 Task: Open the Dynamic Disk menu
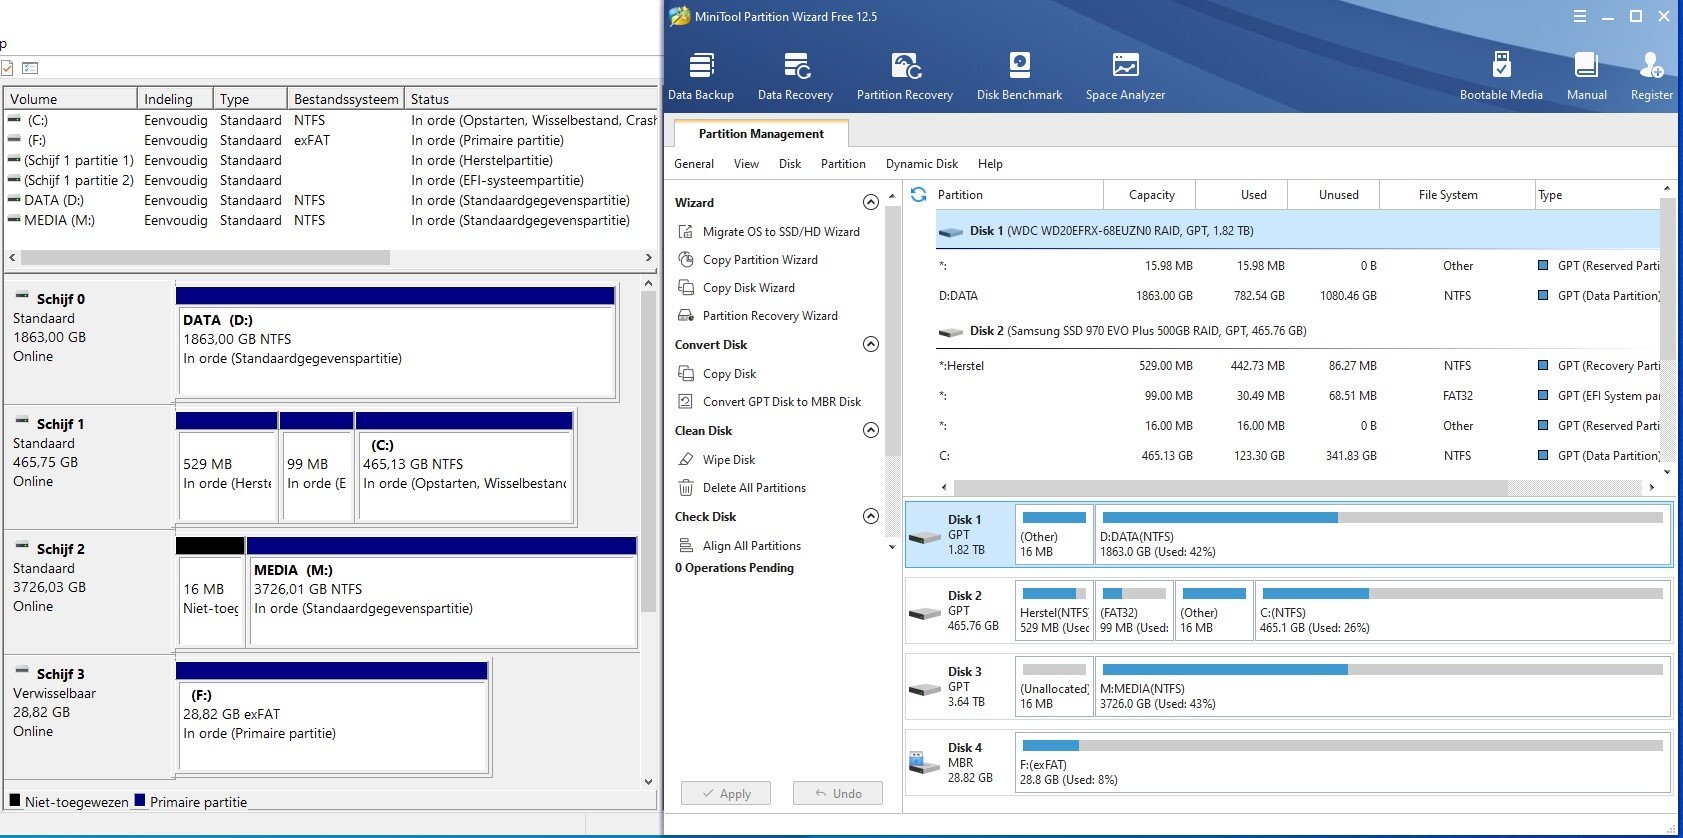pos(921,164)
